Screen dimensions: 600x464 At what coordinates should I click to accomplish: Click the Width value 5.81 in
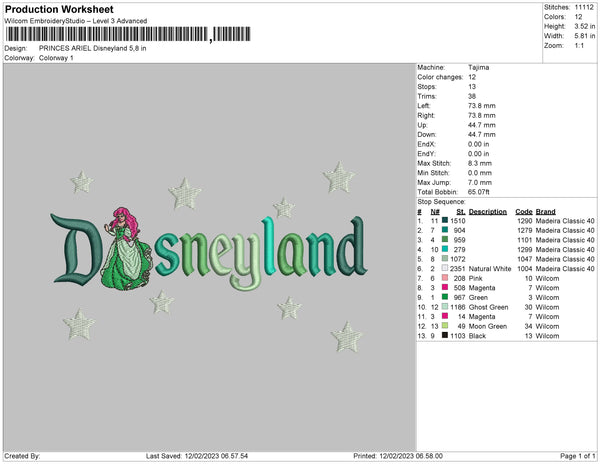pos(584,36)
